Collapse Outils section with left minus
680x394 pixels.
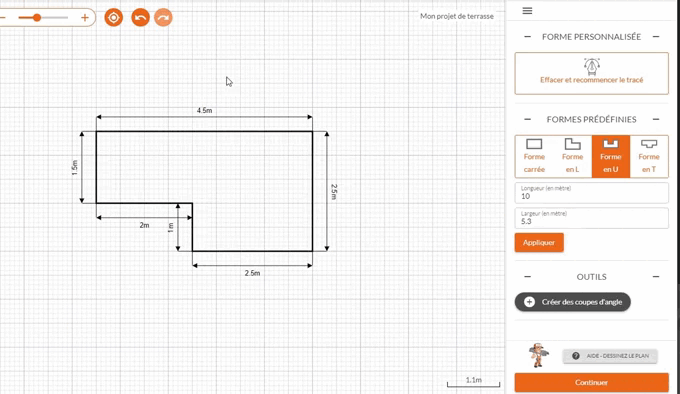(x=527, y=277)
